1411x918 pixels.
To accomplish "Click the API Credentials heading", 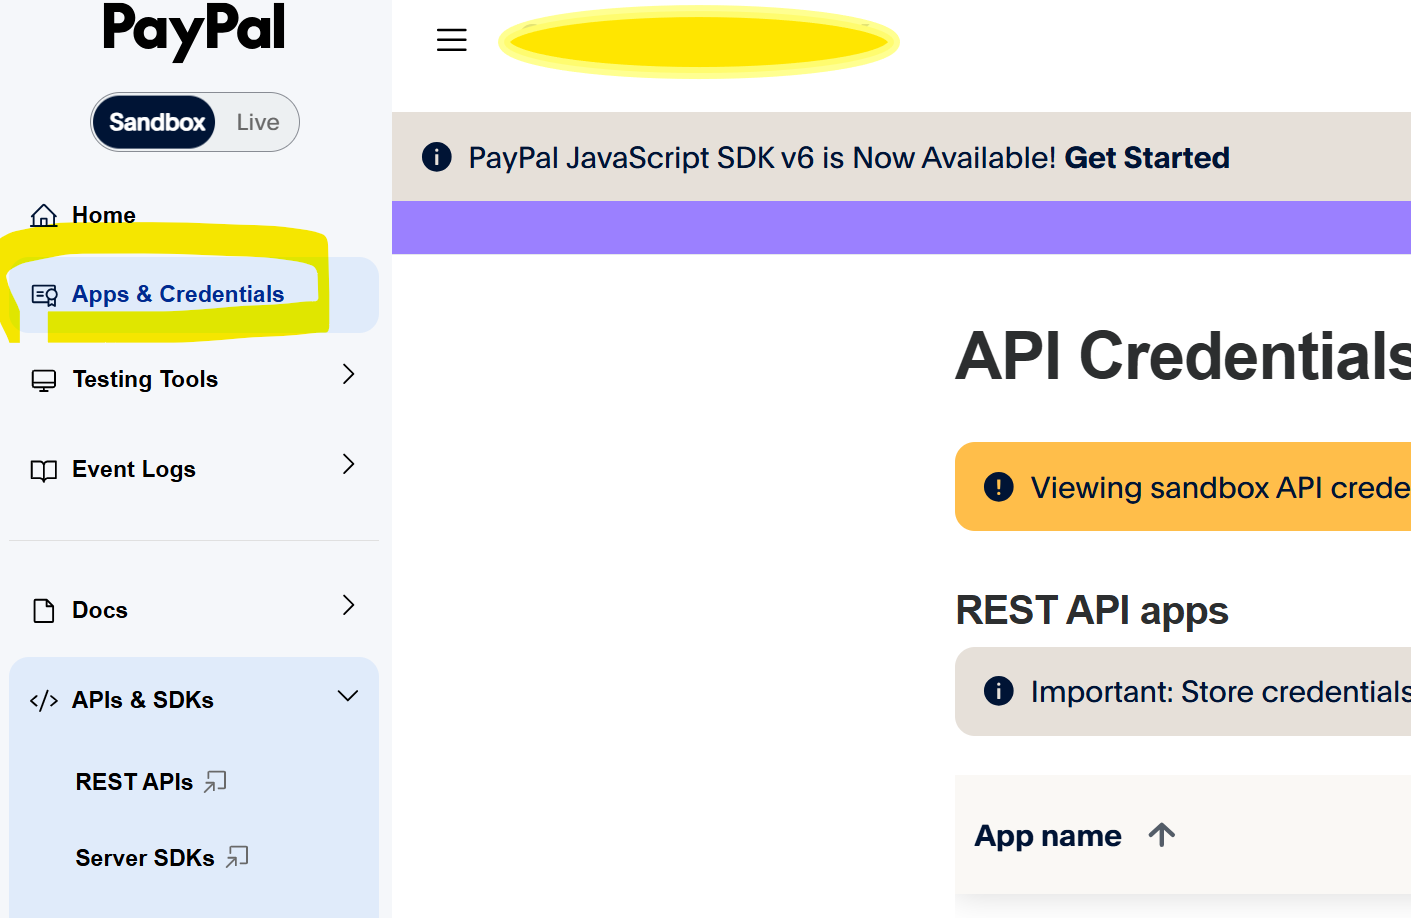I will (x=1183, y=356).
